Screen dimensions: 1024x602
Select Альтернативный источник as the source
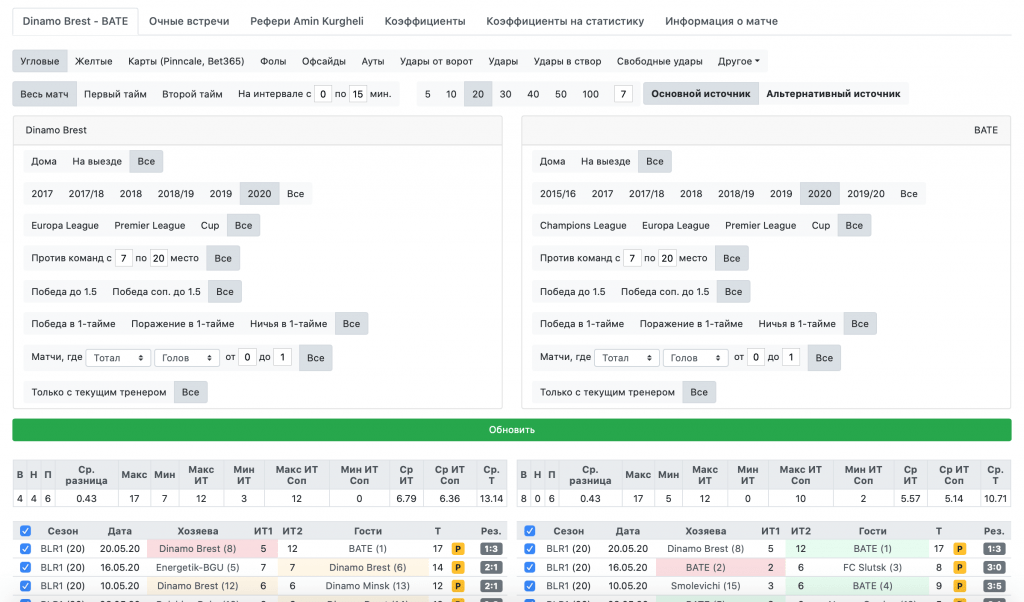pyautogui.click(x=832, y=94)
